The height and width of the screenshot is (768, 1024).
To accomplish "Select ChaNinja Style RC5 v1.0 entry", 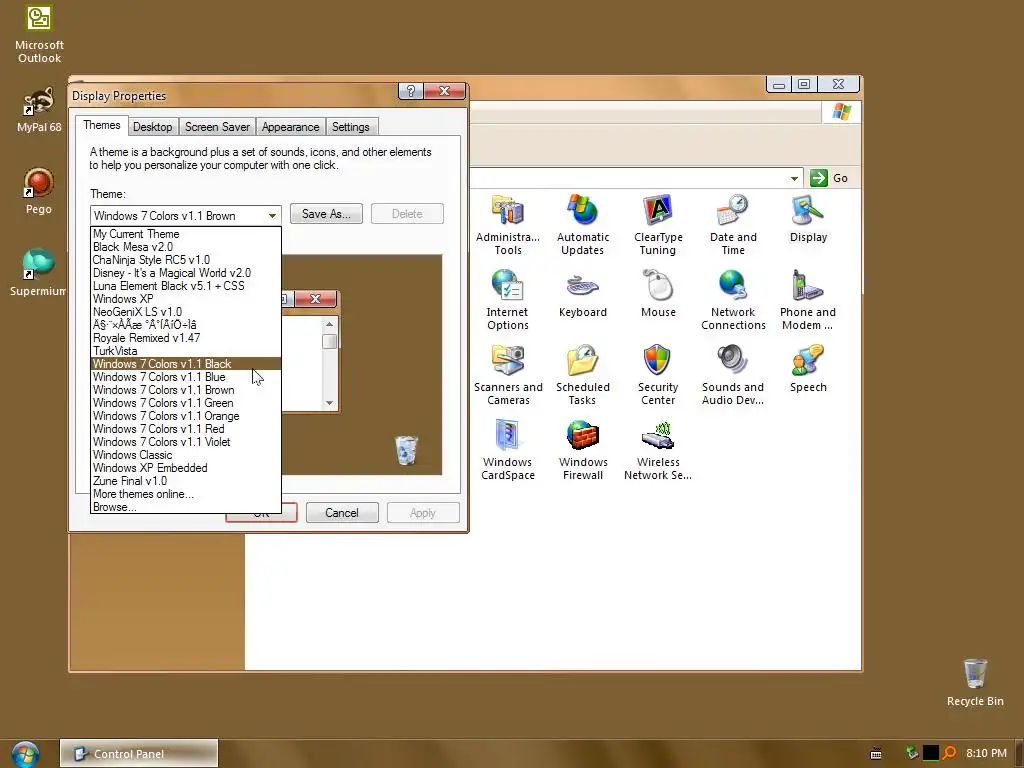I will 185,260.
